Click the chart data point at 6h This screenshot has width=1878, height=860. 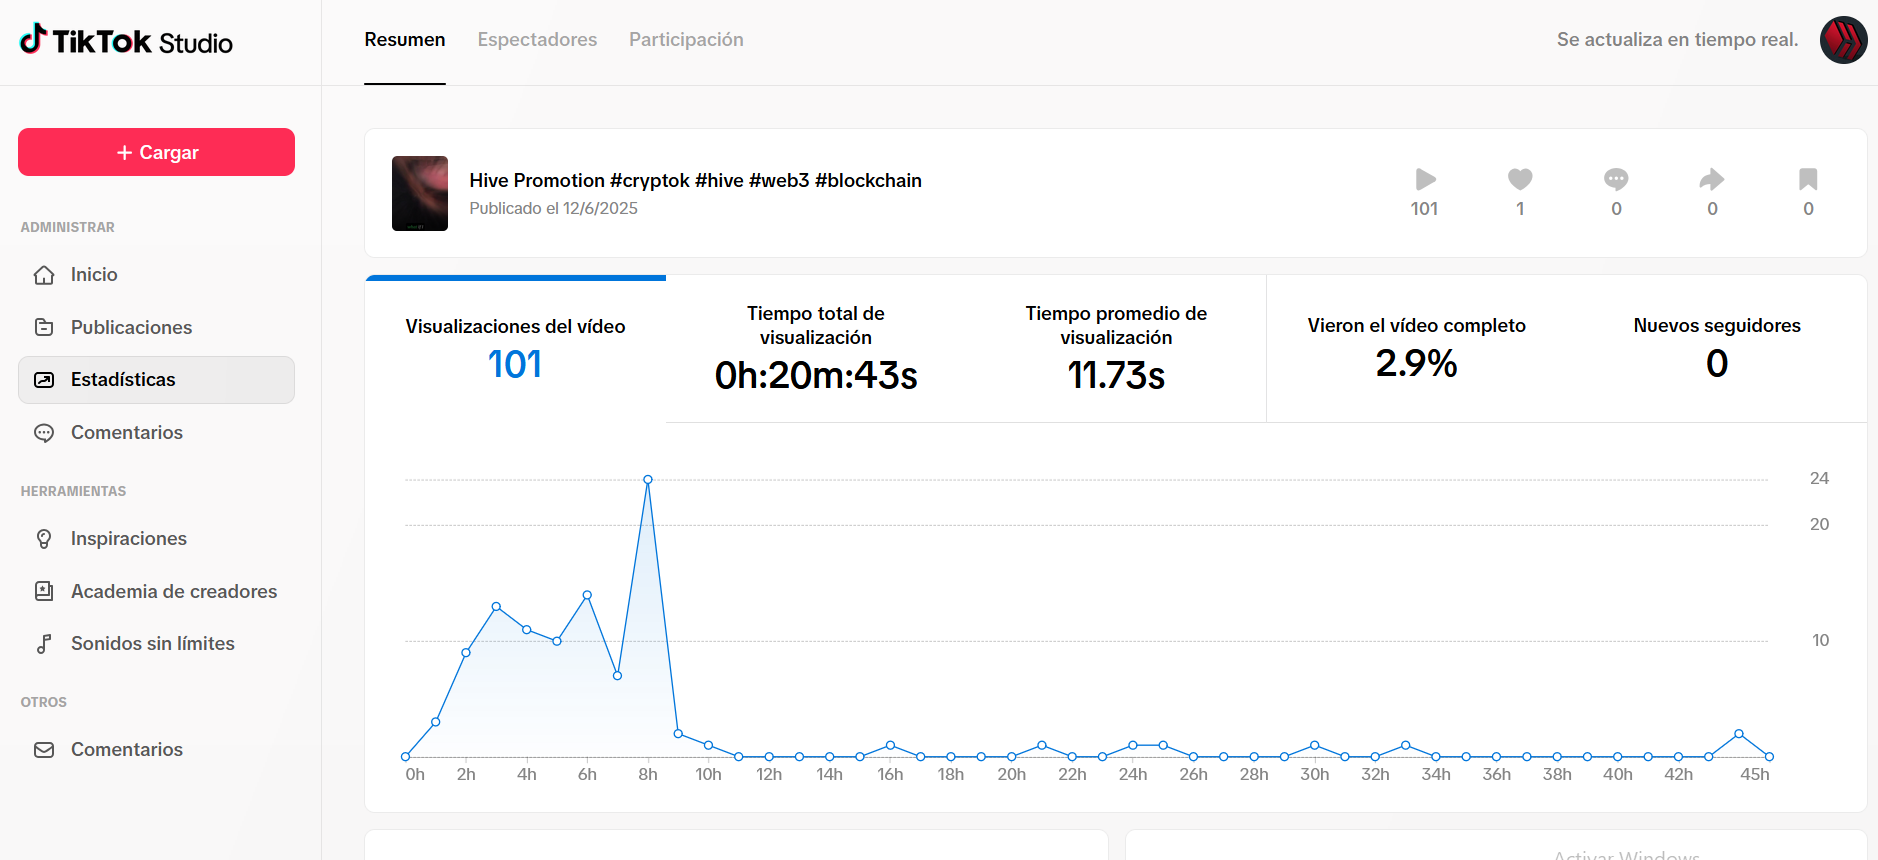[587, 595]
